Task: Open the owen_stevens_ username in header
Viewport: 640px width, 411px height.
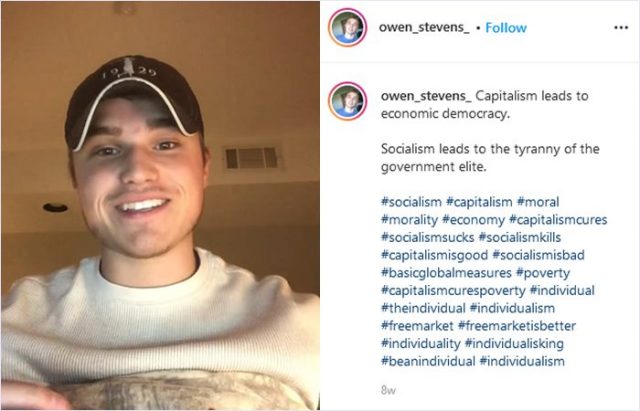Action: [424, 28]
